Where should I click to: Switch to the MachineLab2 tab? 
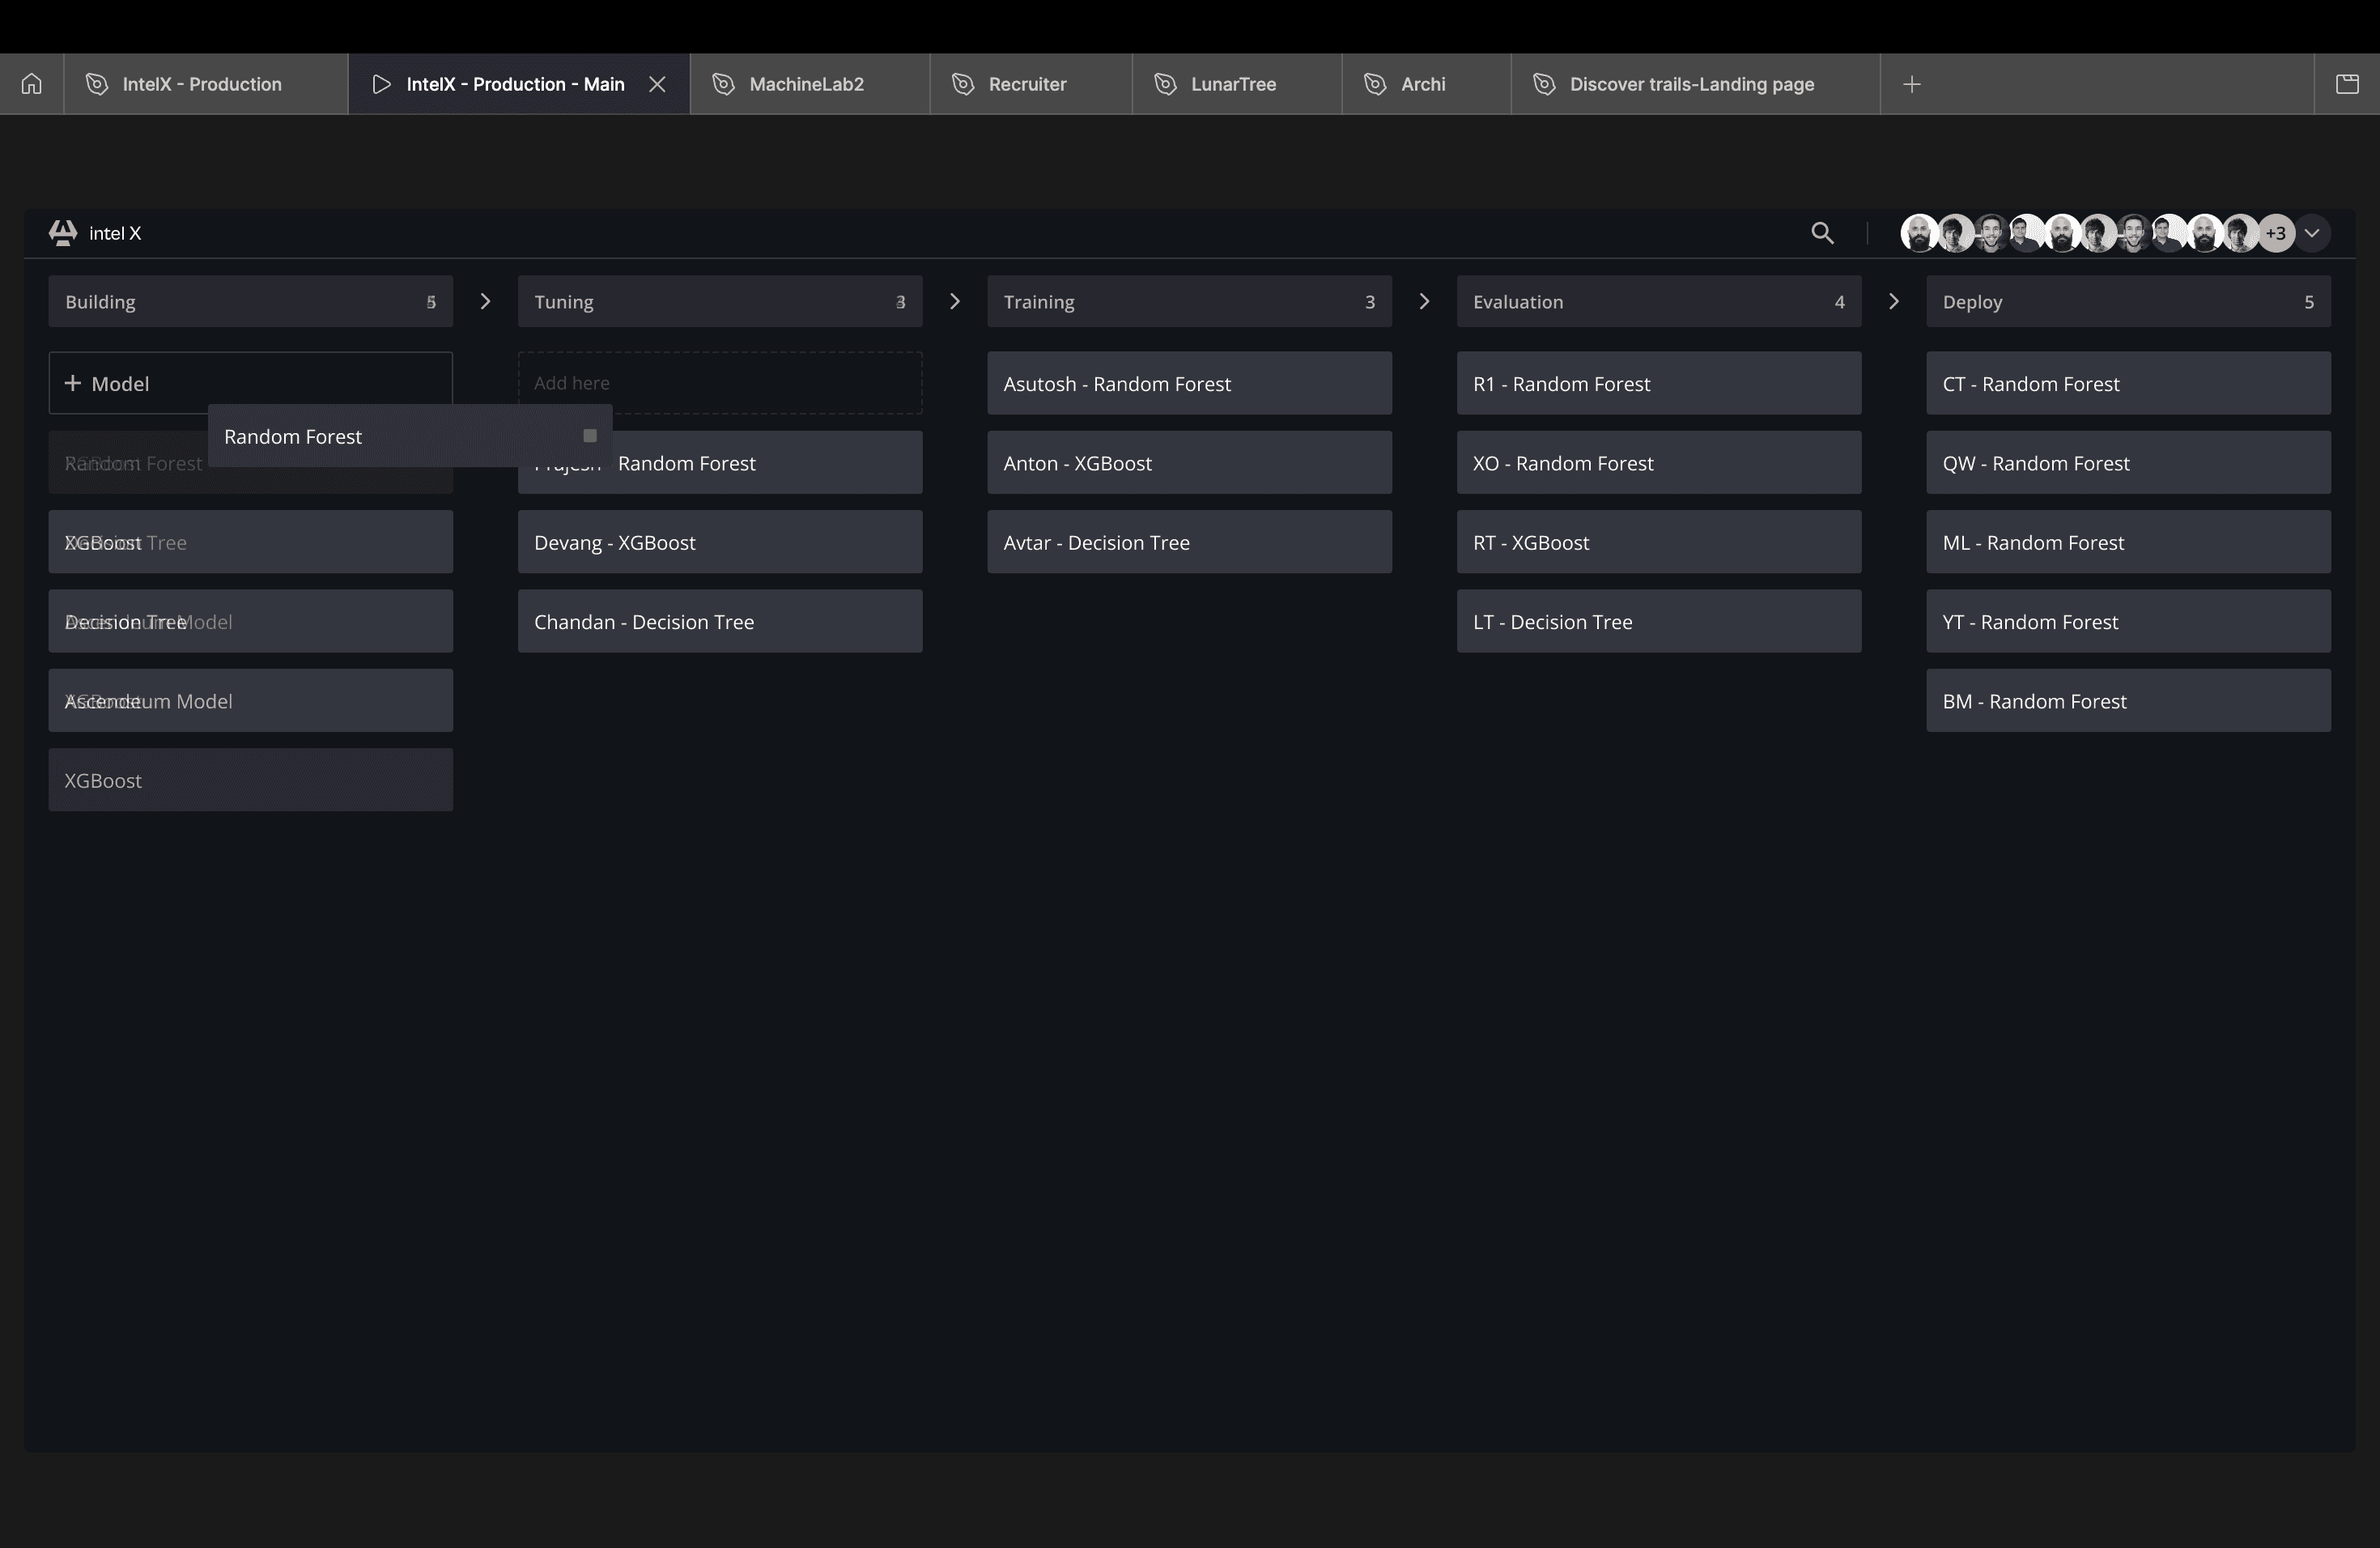tap(806, 84)
